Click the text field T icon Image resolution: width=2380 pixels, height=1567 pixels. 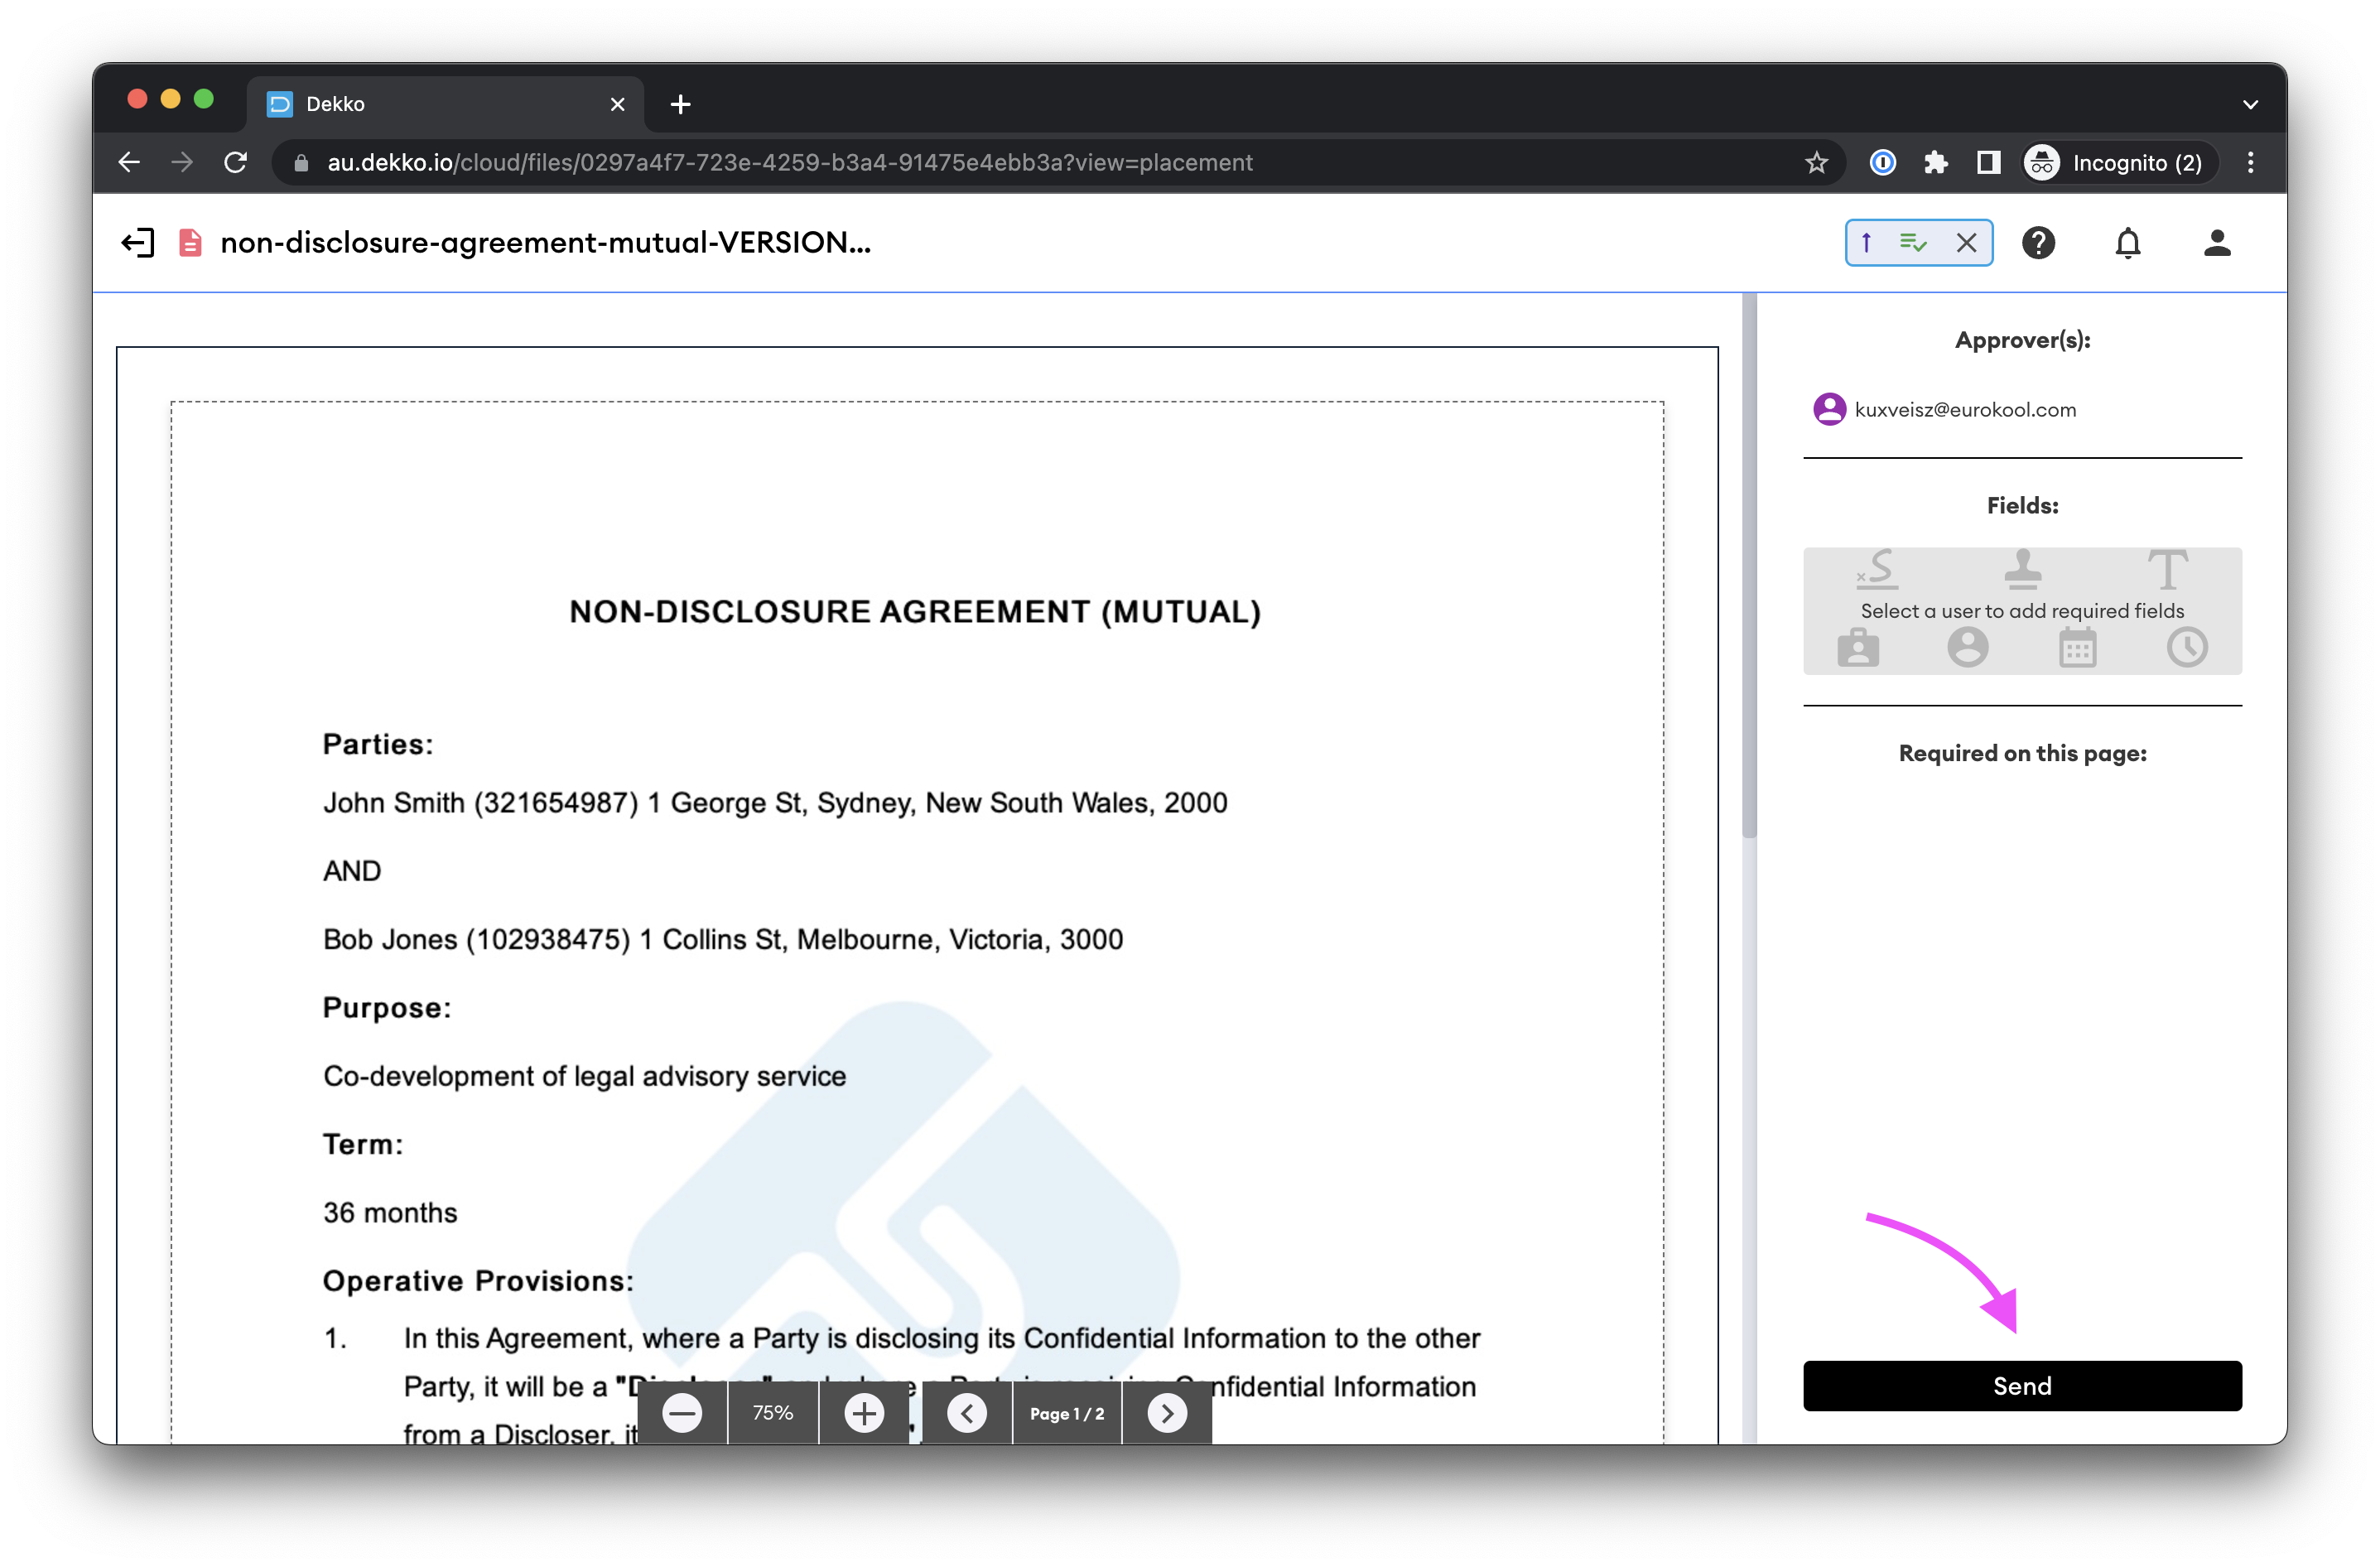pos(2167,569)
